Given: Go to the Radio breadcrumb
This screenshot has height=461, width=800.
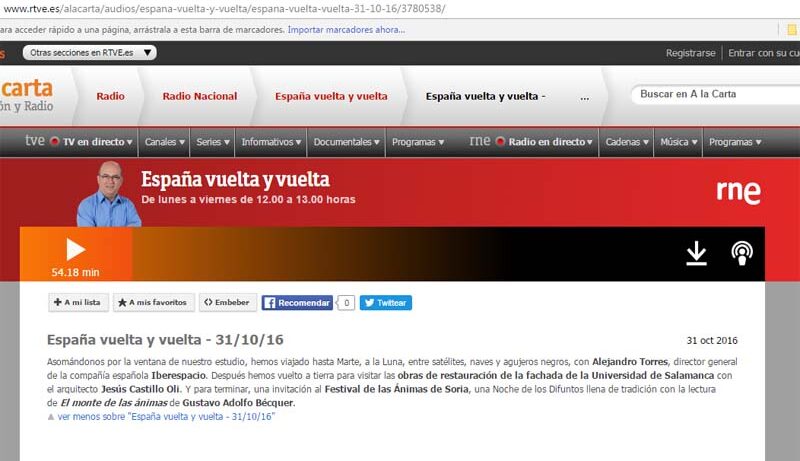Looking at the screenshot, I should [x=110, y=96].
